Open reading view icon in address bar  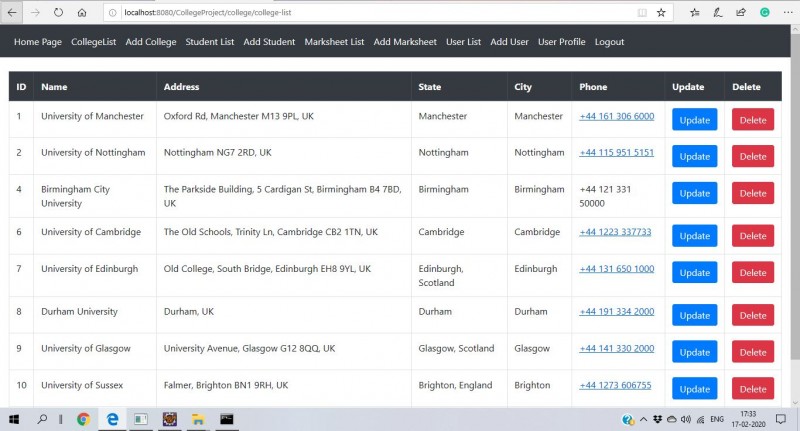[x=642, y=13]
